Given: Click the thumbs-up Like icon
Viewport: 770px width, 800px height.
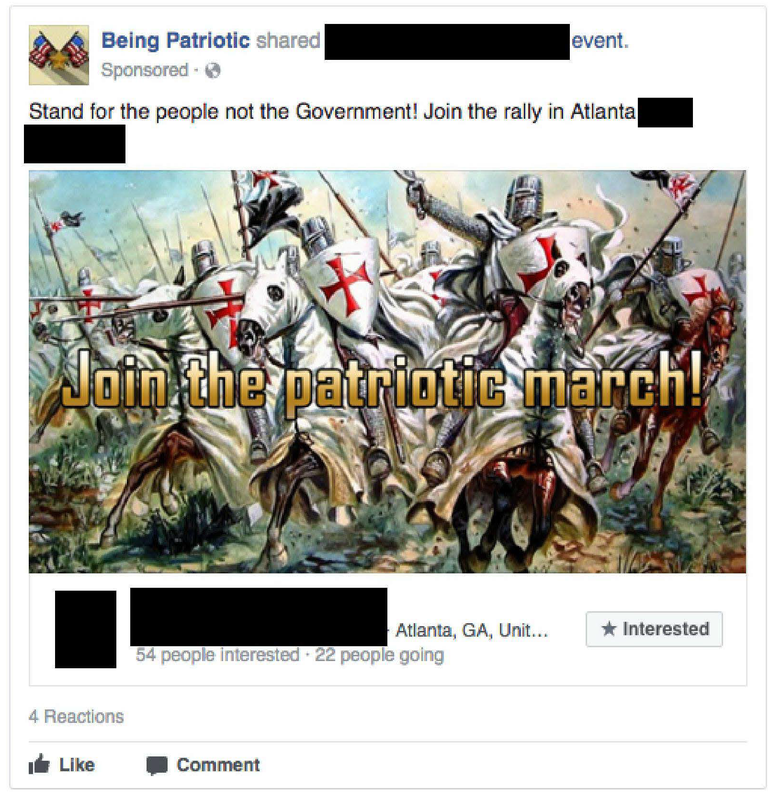Looking at the screenshot, I should click(39, 764).
